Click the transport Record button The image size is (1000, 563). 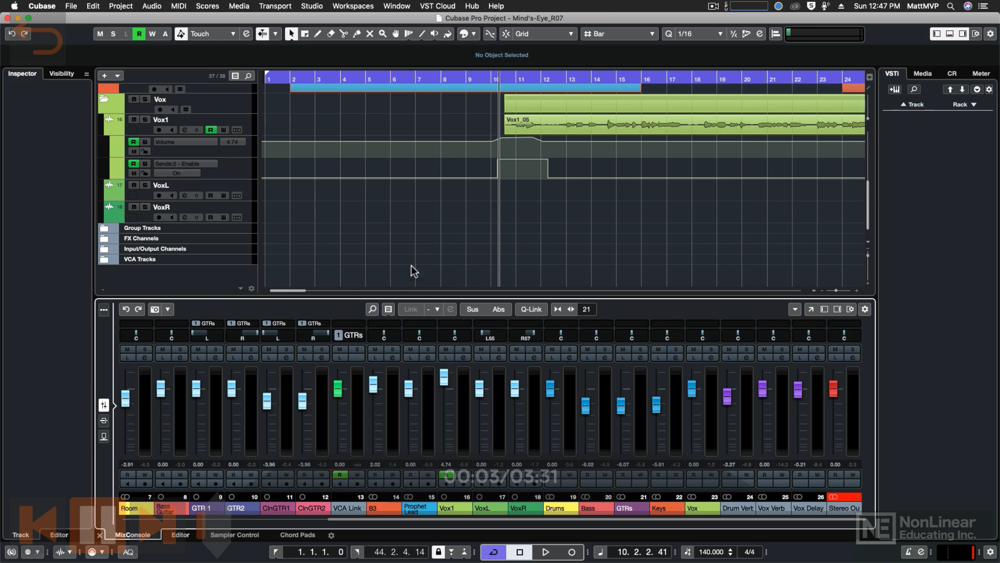coord(571,552)
